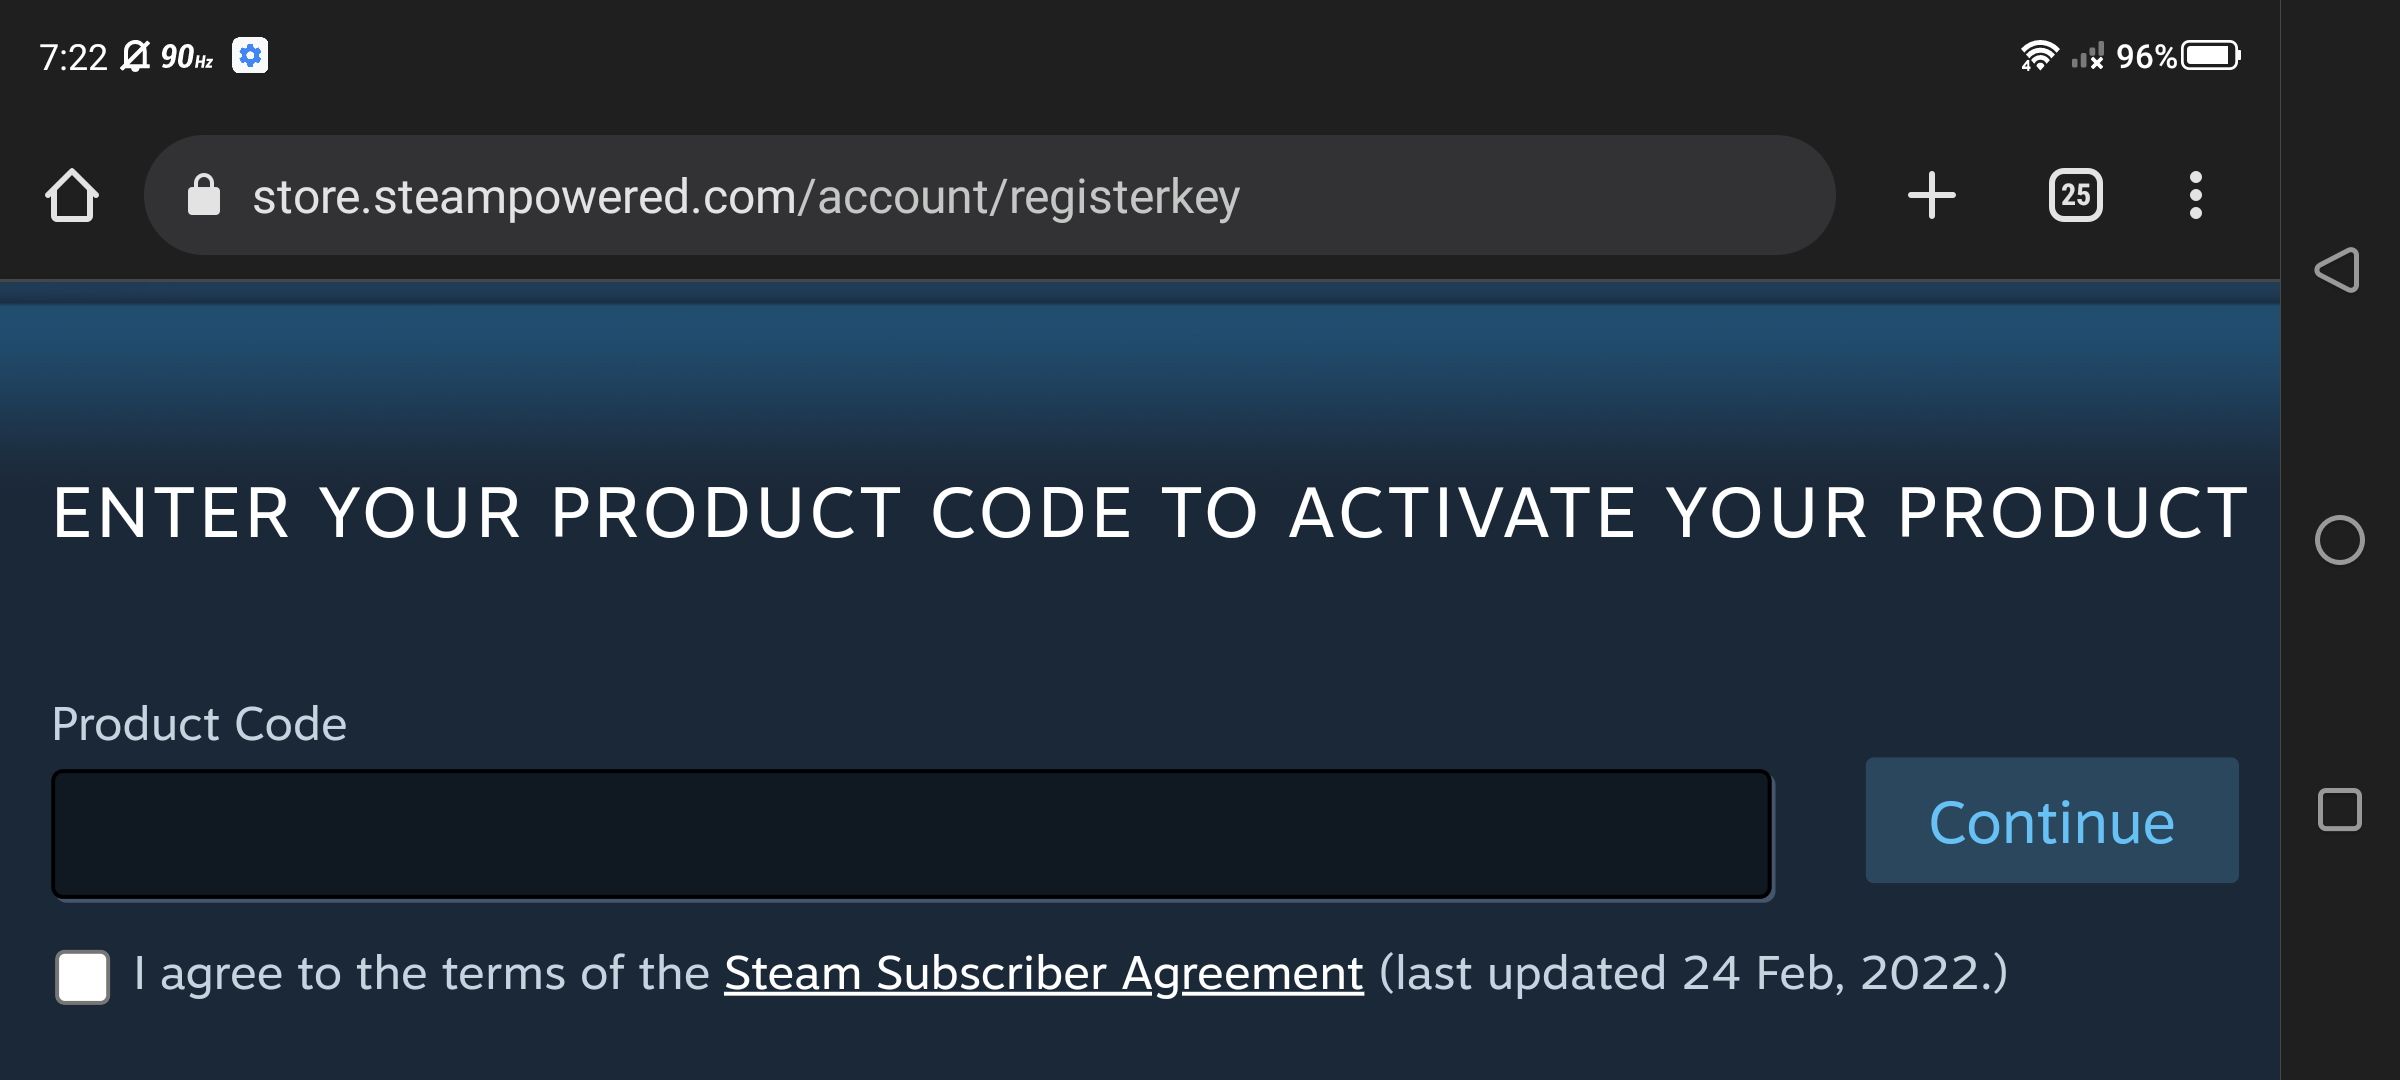Open the Steam Subscriber Agreement link
The height and width of the screenshot is (1080, 2400).
tap(1043, 973)
